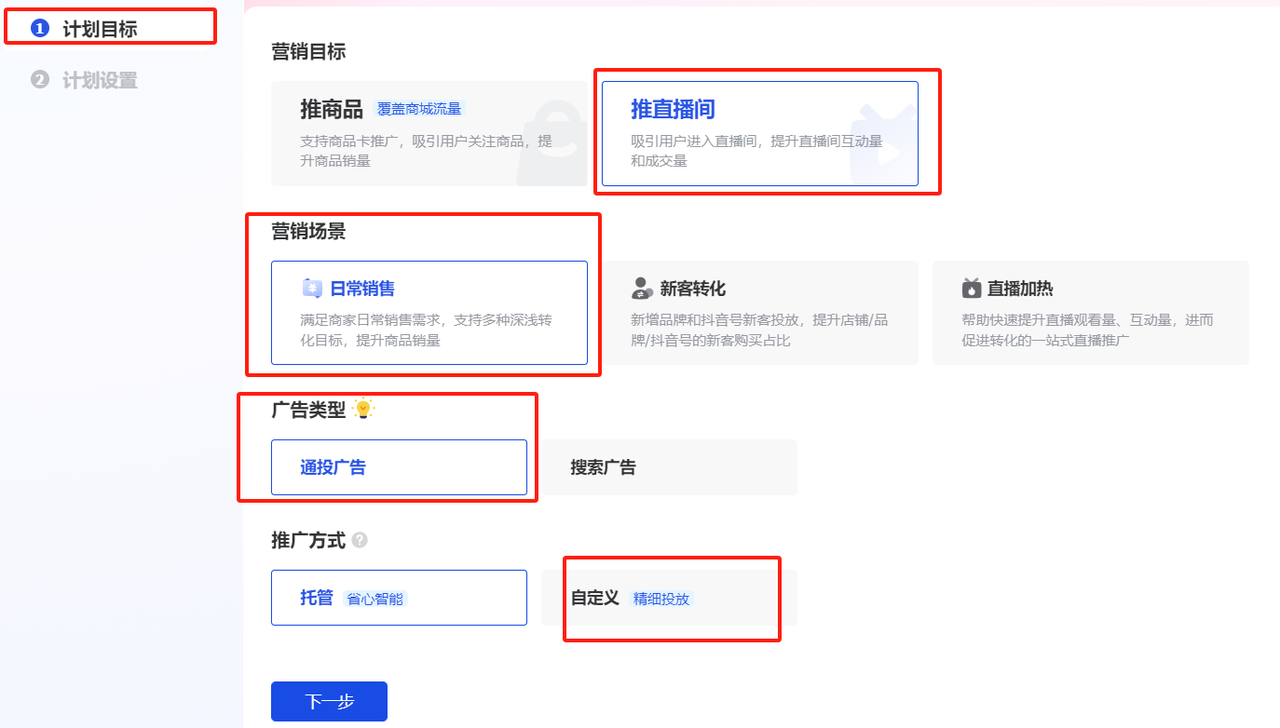The image size is (1280, 728).
Task: Select 搜索广告 ad type
Action: (670, 467)
